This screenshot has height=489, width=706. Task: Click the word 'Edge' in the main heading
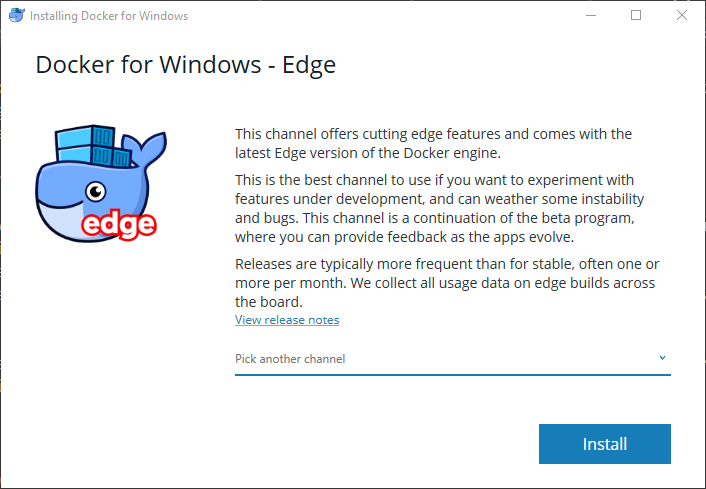[x=309, y=66]
